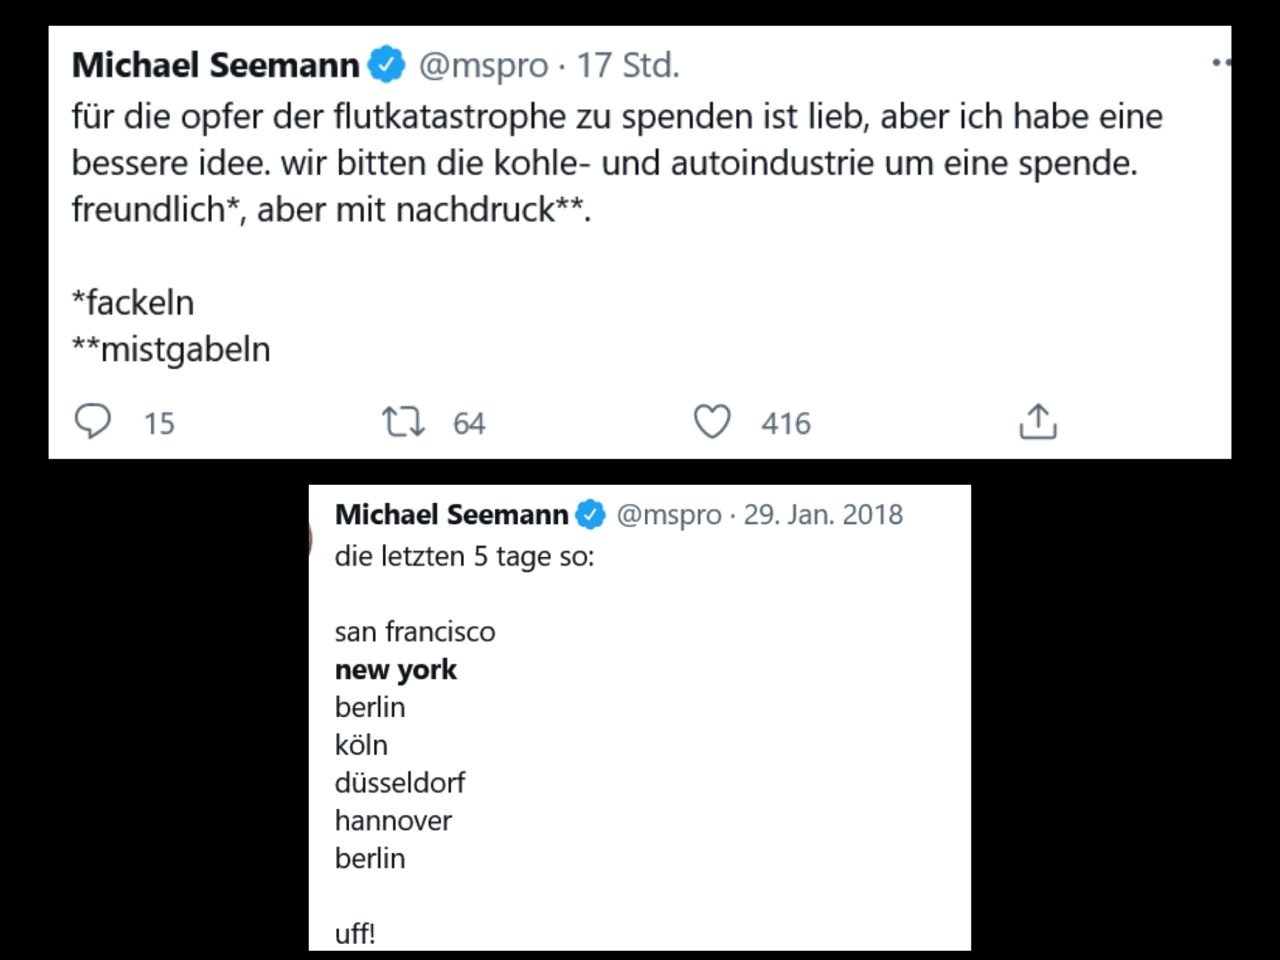Open the share upload icon
The height and width of the screenshot is (960, 1280).
click(x=1037, y=422)
